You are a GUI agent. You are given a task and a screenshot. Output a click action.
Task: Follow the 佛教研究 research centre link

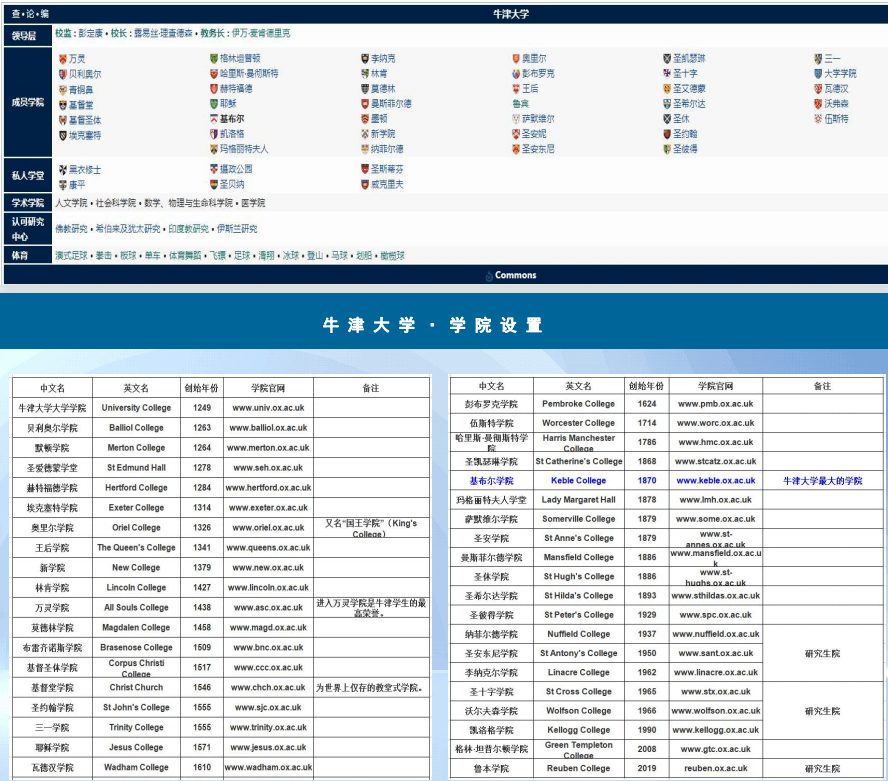[72, 229]
